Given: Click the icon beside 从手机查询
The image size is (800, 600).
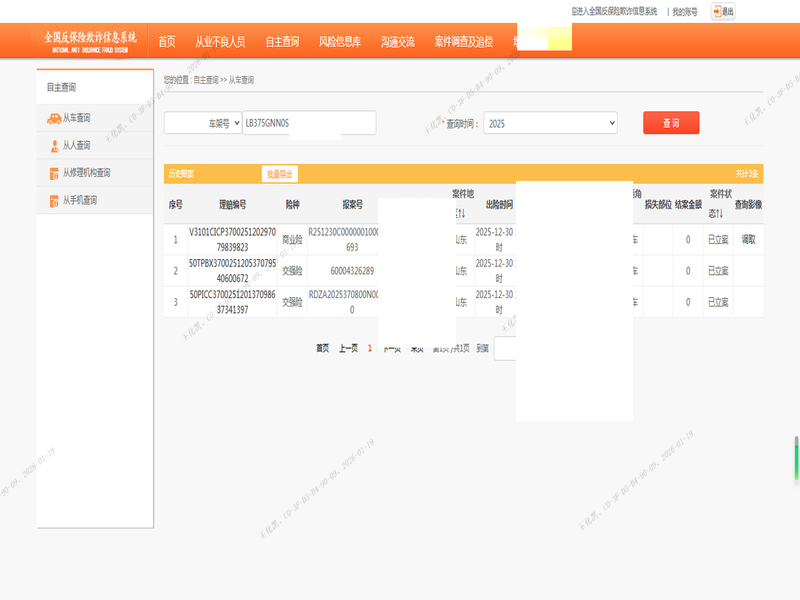Looking at the screenshot, I should (54, 201).
